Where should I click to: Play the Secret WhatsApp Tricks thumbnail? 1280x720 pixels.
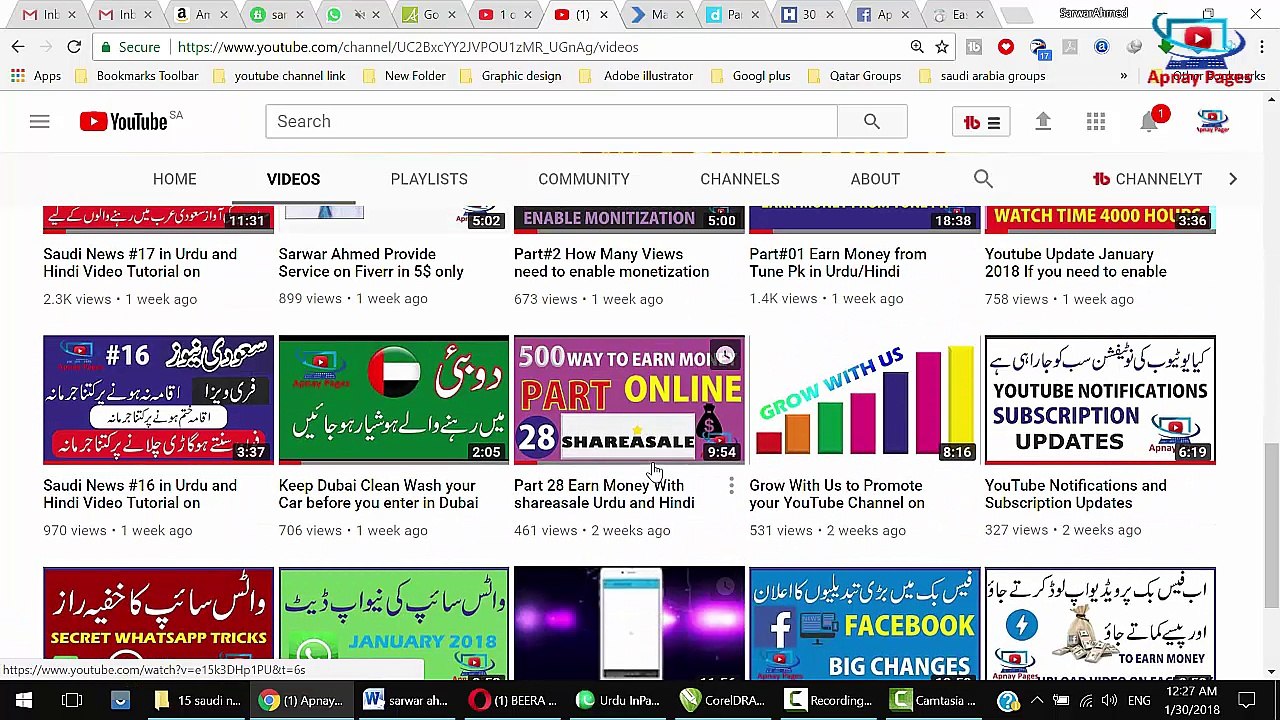point(158,624)
